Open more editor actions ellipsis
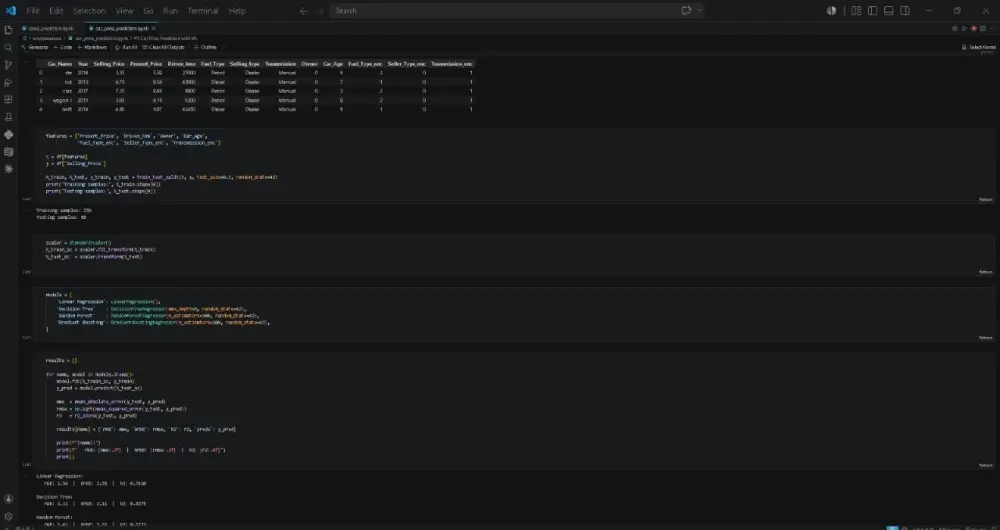Viewport: 1000px width, 530px height. pos(992,29)
